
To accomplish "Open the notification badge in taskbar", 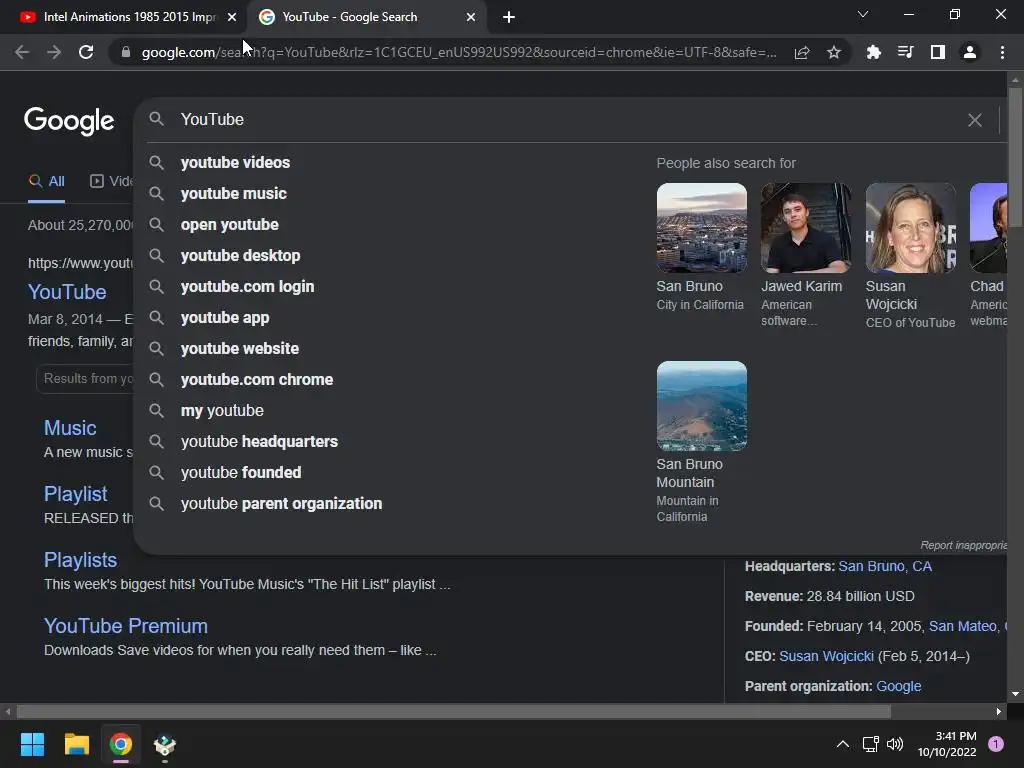I will (x=996, y=744).
